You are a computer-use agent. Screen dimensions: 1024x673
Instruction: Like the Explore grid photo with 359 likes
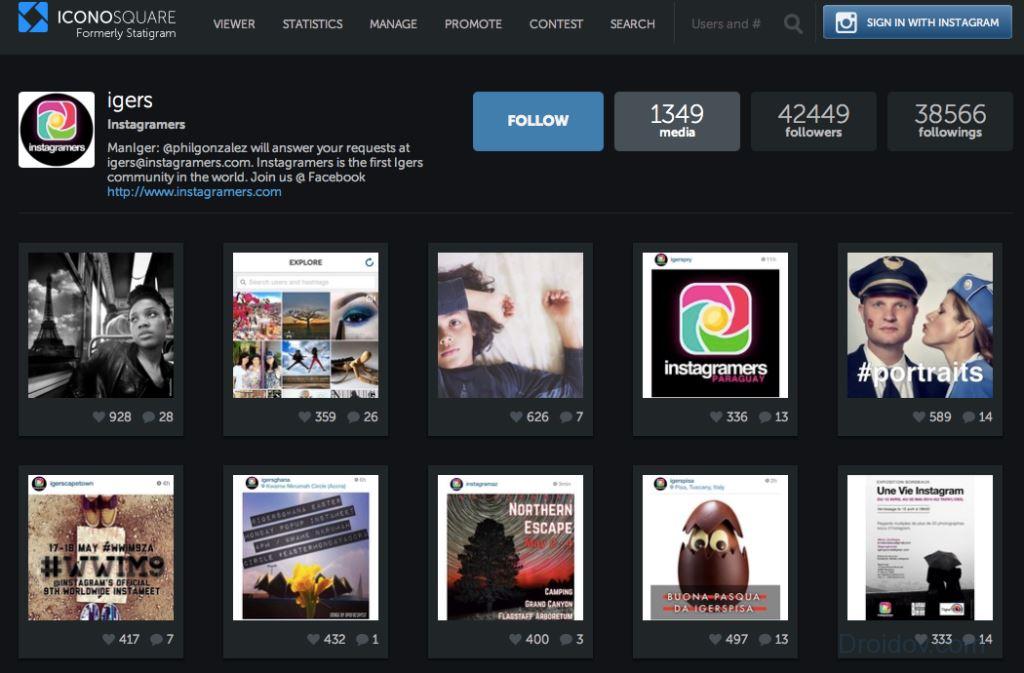(x=304, y=416)
